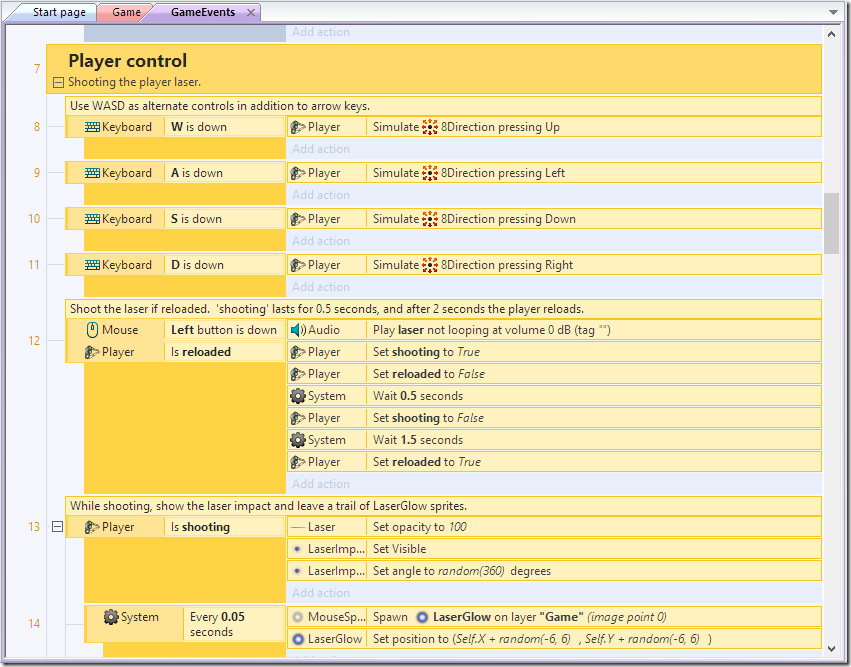Close the GameEvents tab

tap(251, 12)
